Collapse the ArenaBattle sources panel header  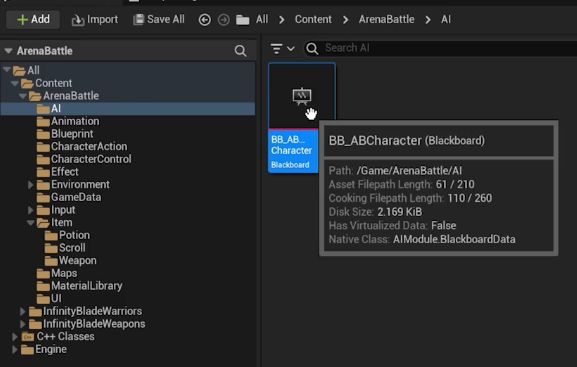click(8, 51)
